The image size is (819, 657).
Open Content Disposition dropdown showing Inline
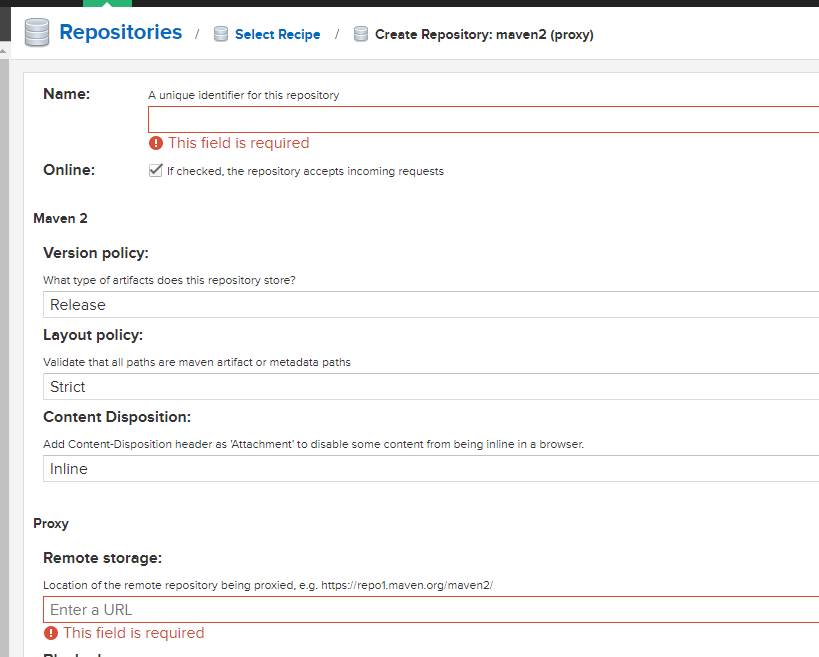click(430, 469)
